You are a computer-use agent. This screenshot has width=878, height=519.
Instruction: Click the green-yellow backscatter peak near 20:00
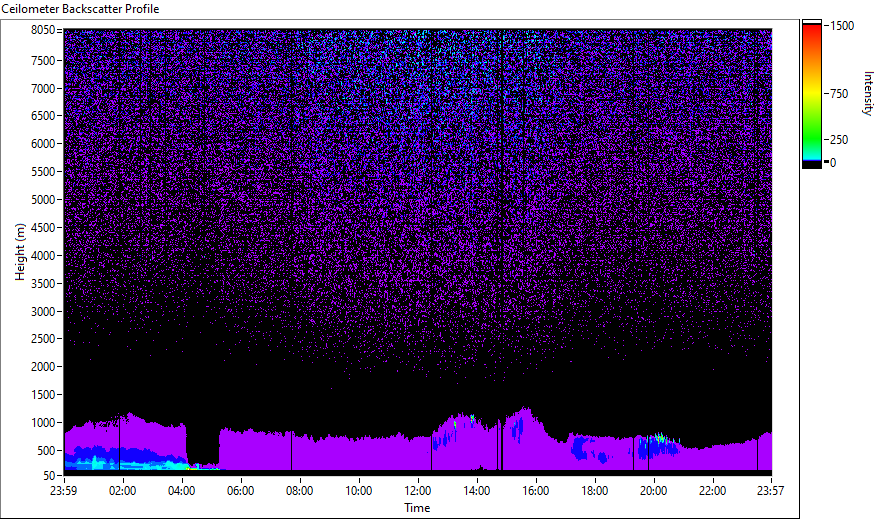click(x=660, y=437)
